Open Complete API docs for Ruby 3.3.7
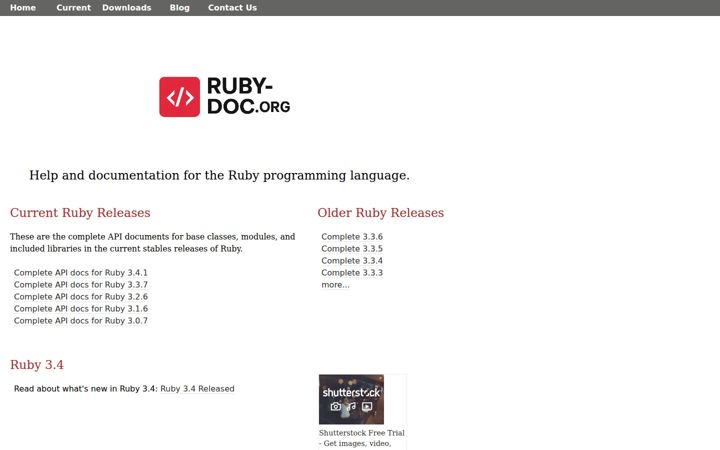This screenshot has height=450, width=720. [81, 285]
